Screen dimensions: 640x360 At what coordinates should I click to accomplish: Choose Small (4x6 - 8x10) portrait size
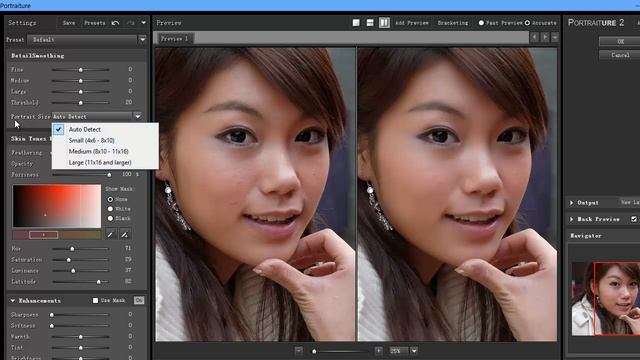coord(105,140)
